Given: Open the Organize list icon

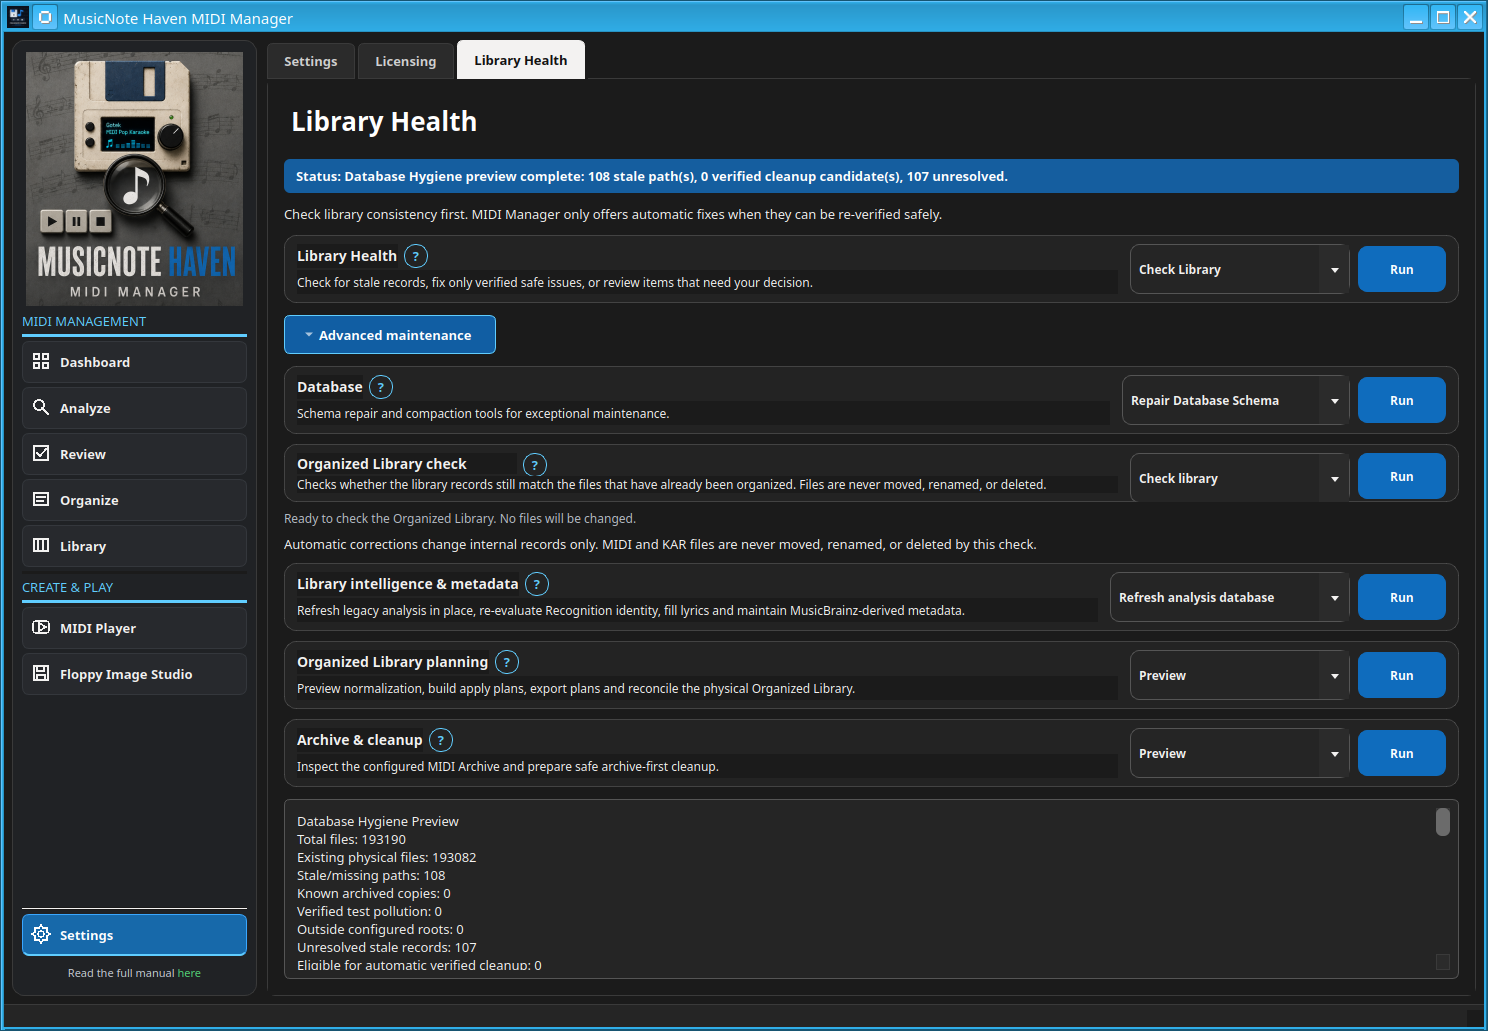Looking at the screenshot, I should (x=41, y=499).
